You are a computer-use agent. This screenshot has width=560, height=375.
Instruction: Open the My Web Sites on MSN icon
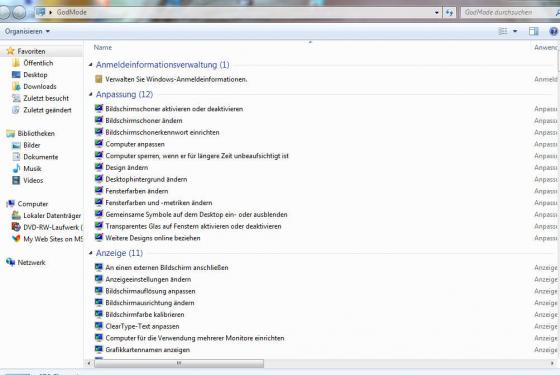tap(16, 239)
